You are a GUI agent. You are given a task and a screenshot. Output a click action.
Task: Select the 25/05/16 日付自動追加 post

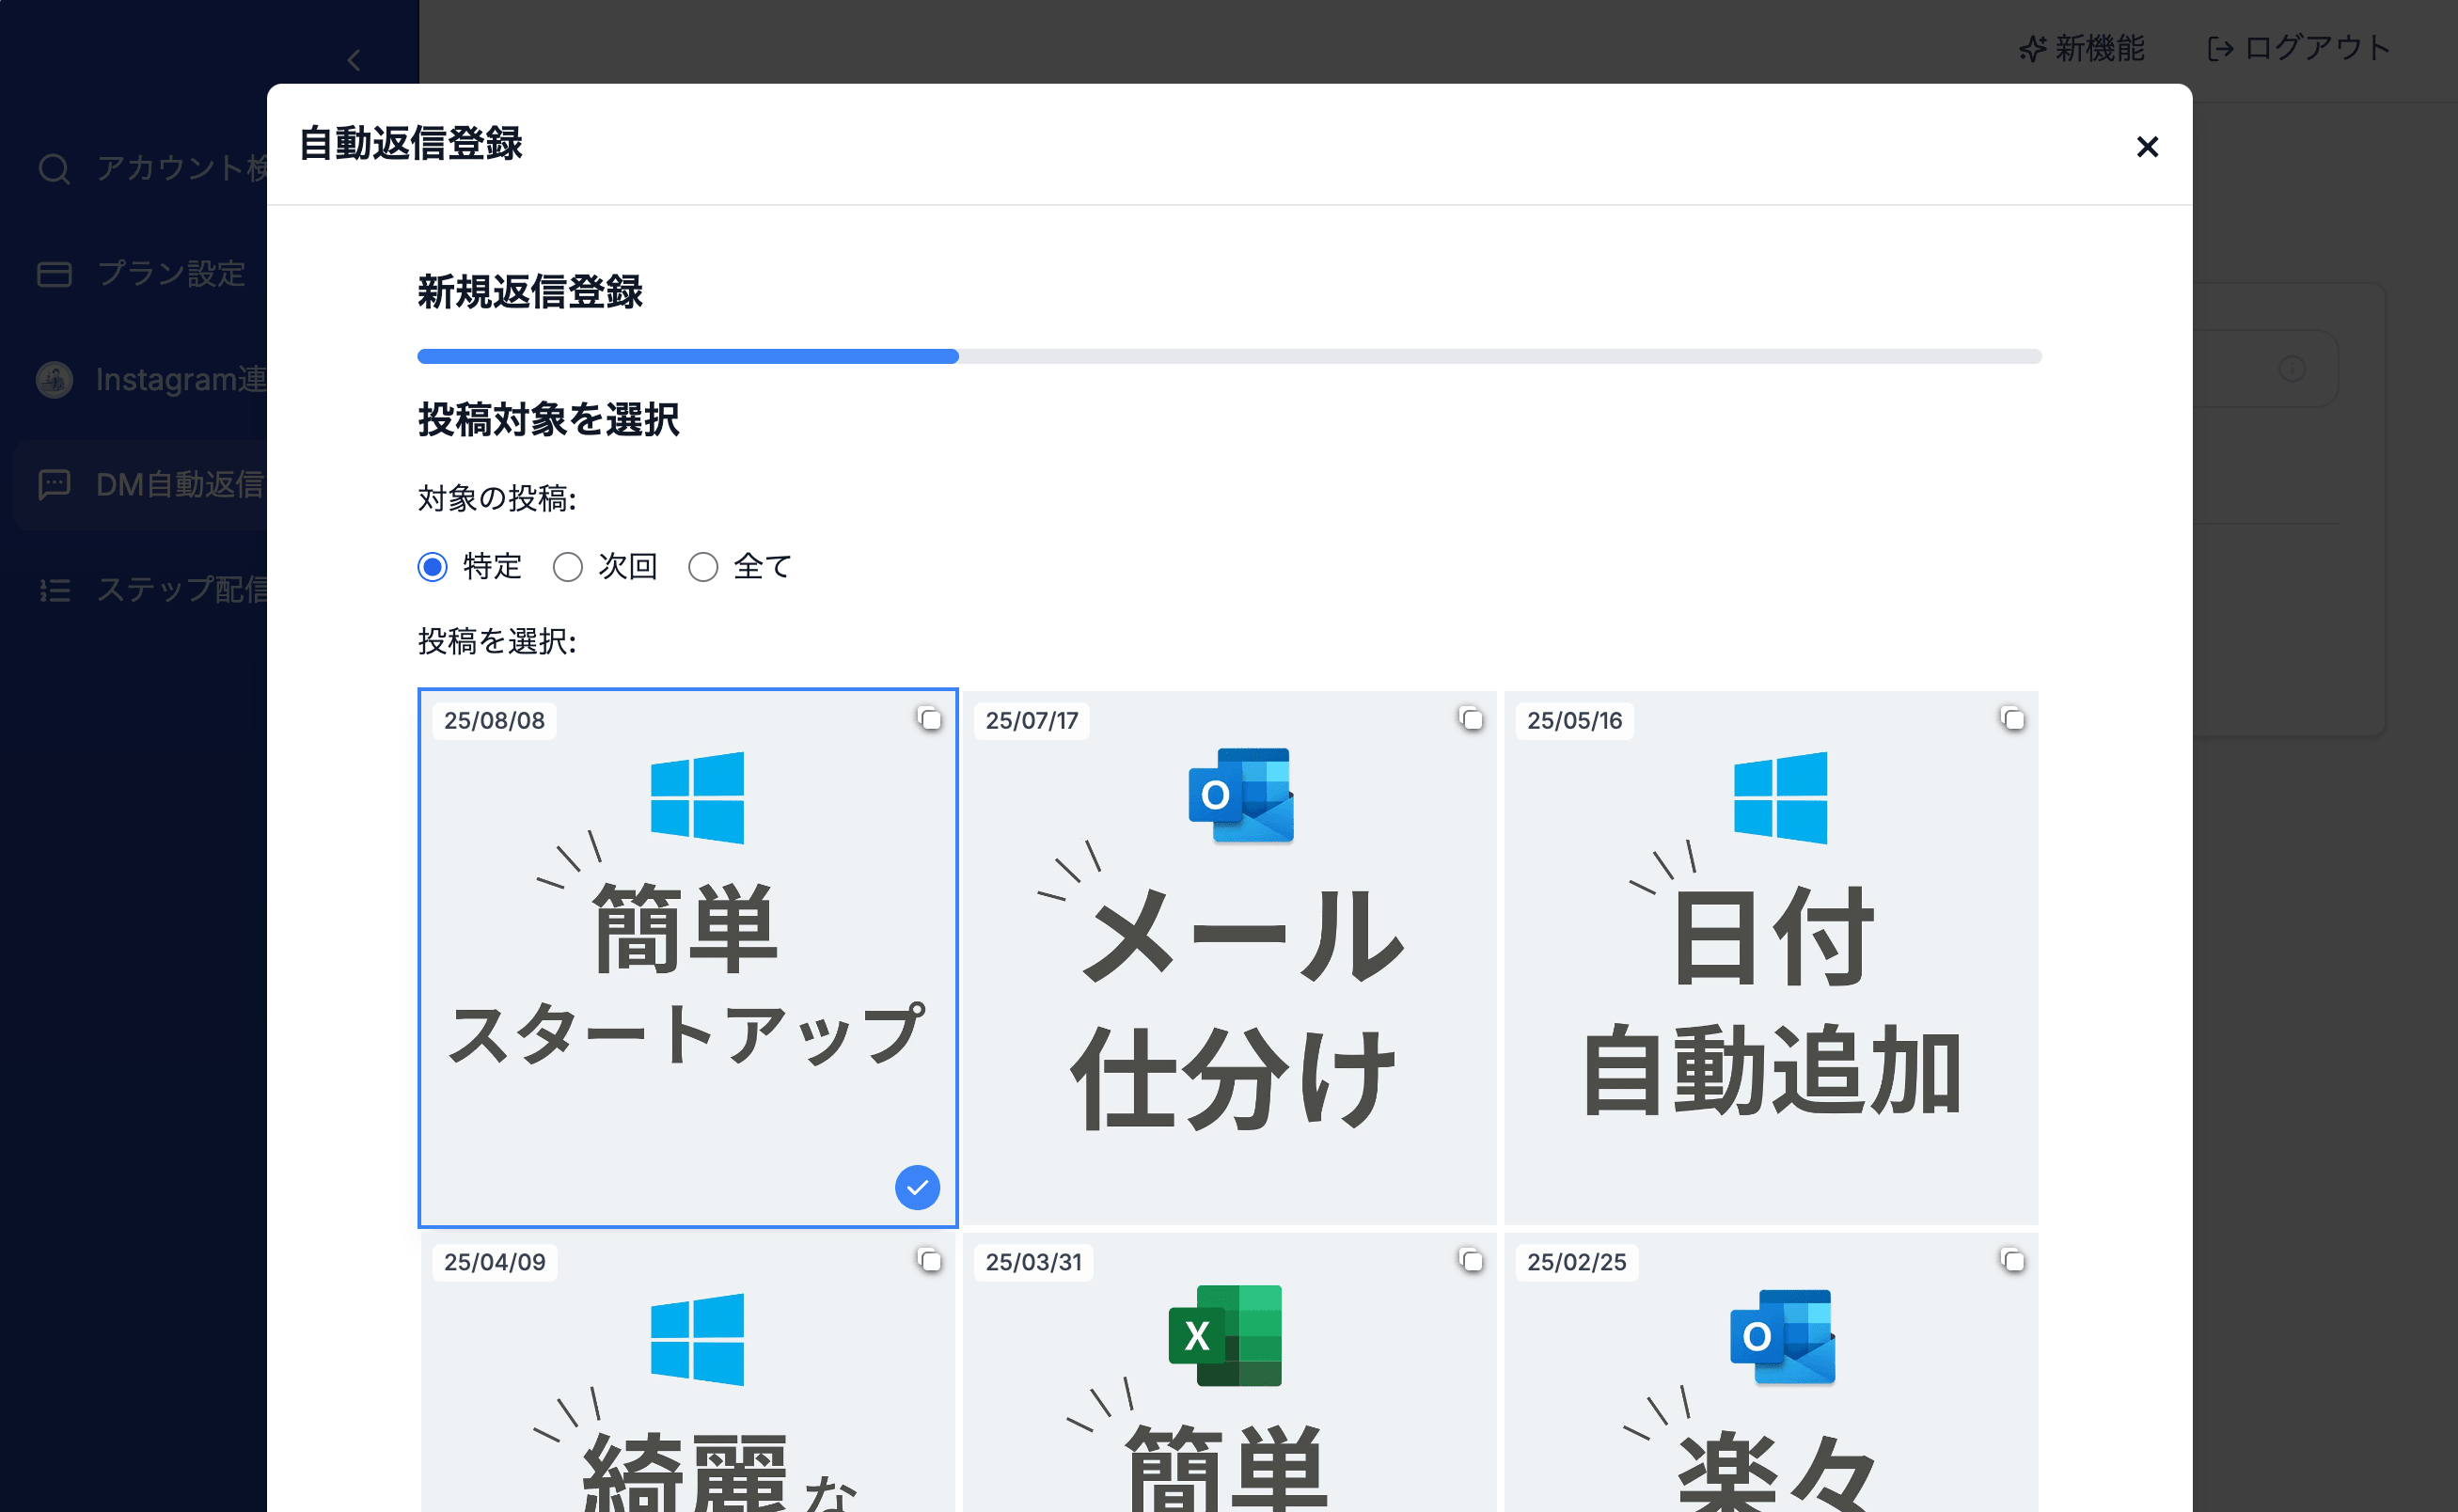[1770, 957]
